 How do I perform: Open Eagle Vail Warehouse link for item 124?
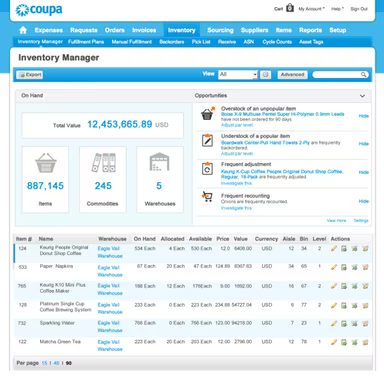tap(110, 252)
